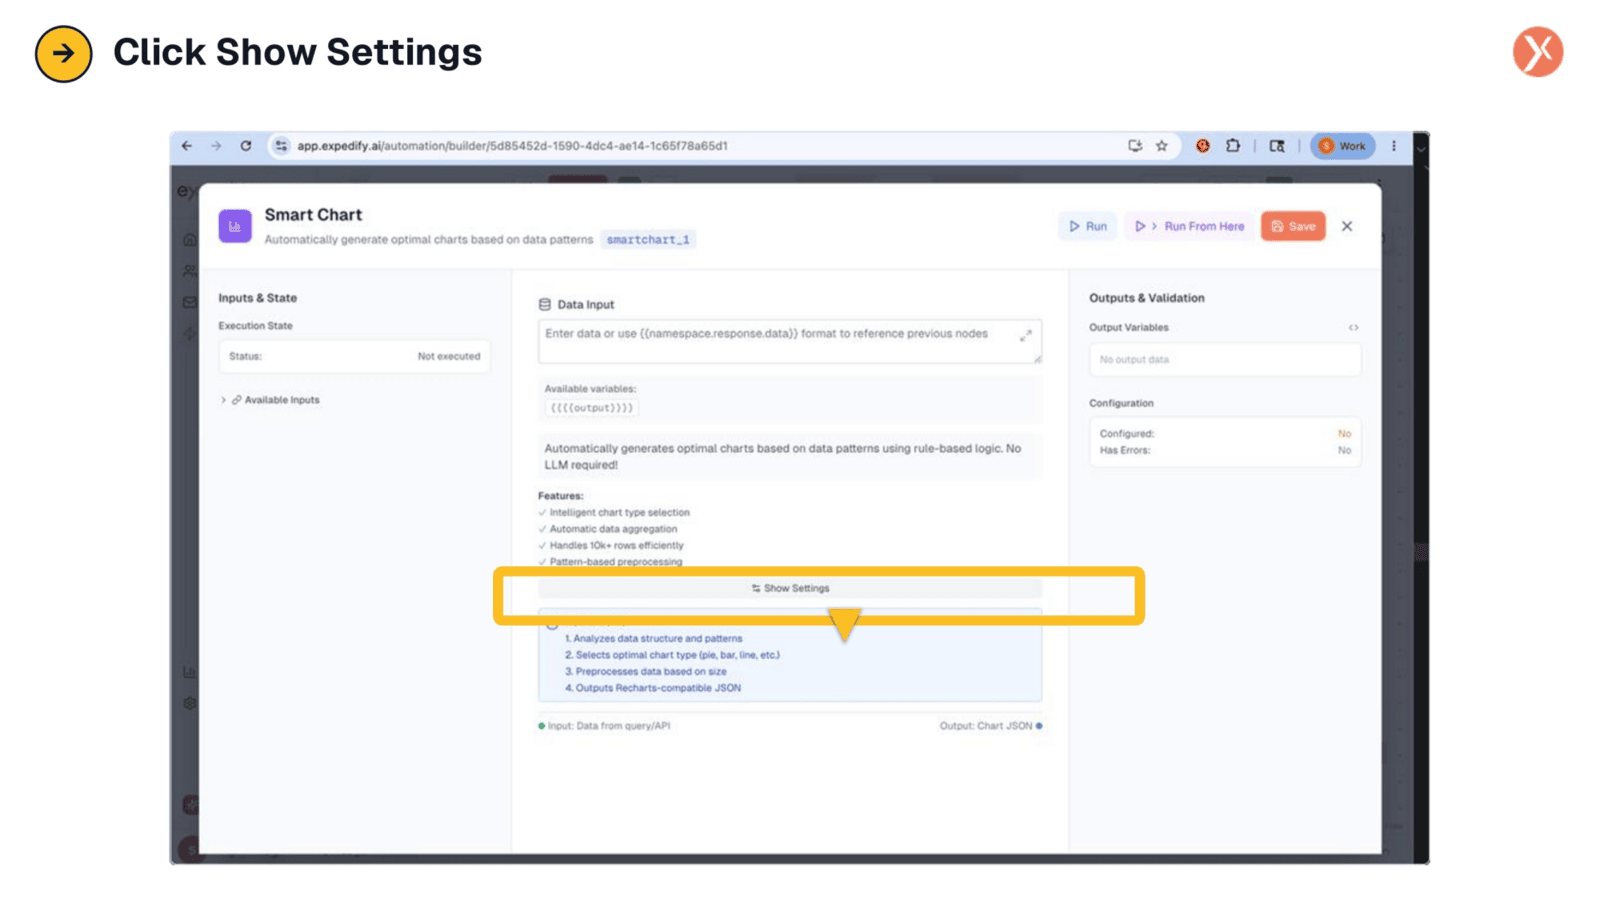Click the Inputs & State heading
The width and height of the screenshot is (1600, 900).
point(258,298)
